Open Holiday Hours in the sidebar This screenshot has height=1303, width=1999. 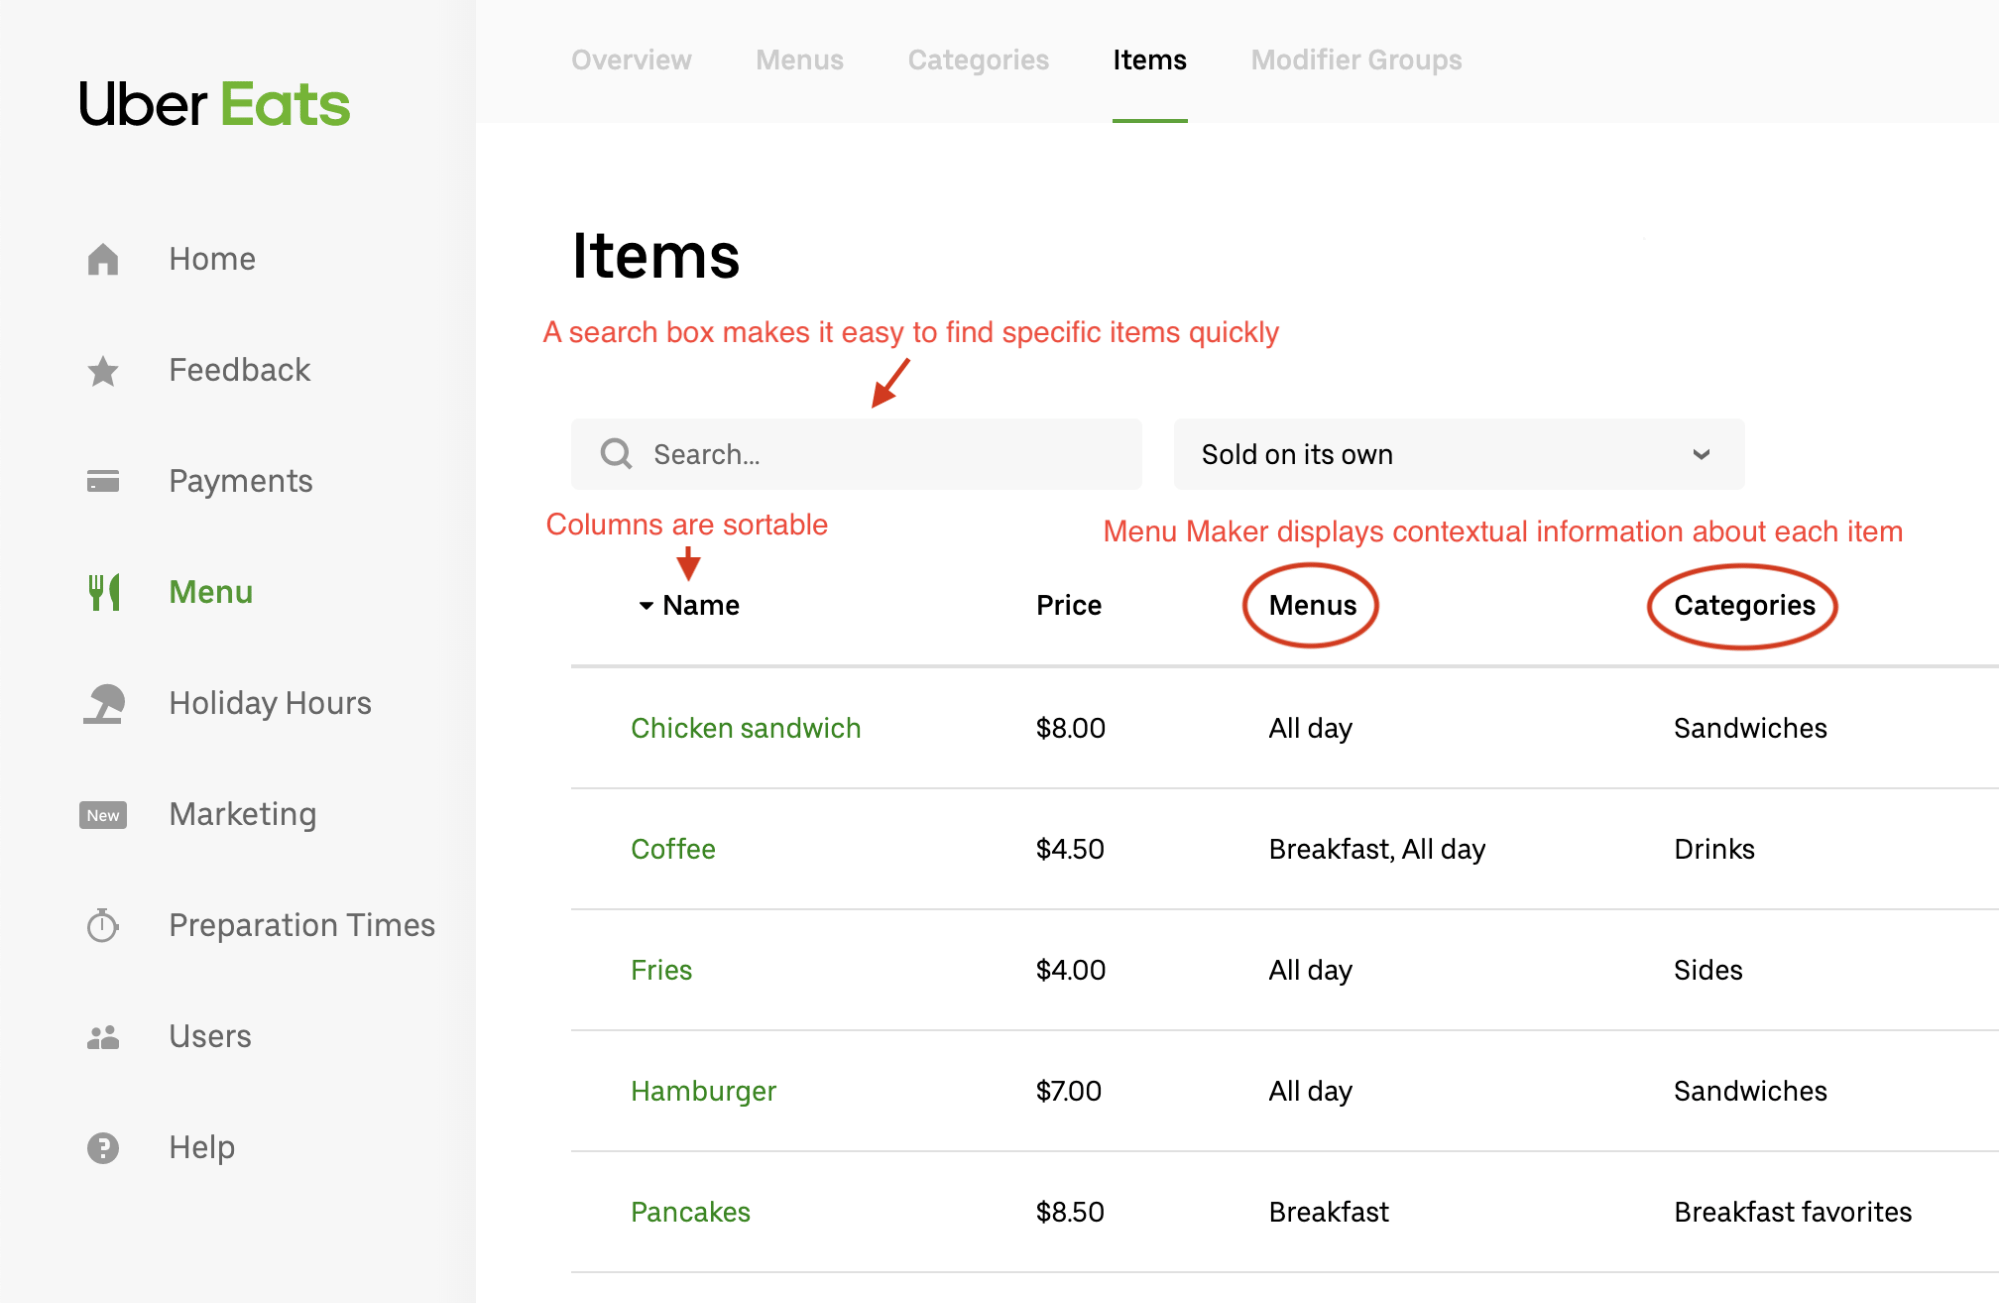(x=270, y=703)
